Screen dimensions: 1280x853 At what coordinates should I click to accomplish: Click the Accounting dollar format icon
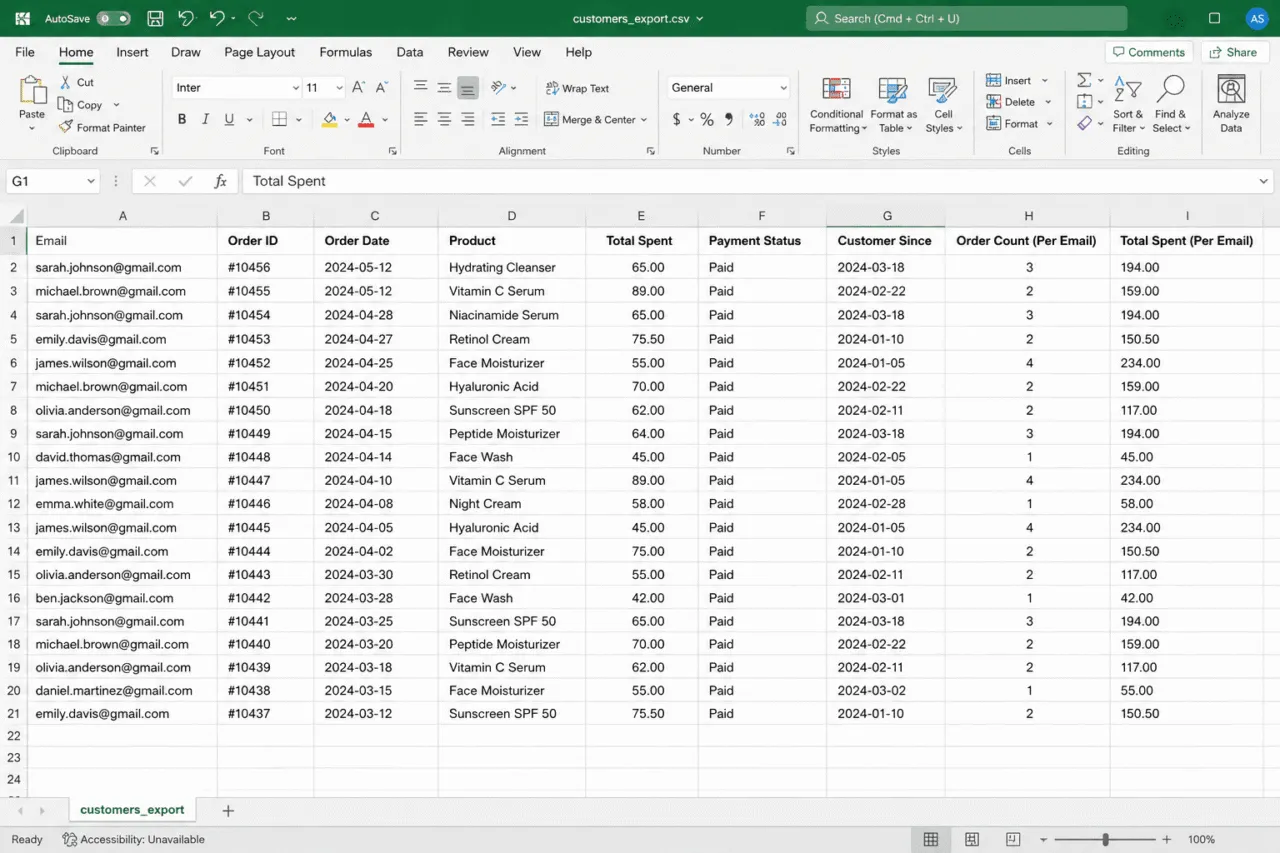[676, 119]
